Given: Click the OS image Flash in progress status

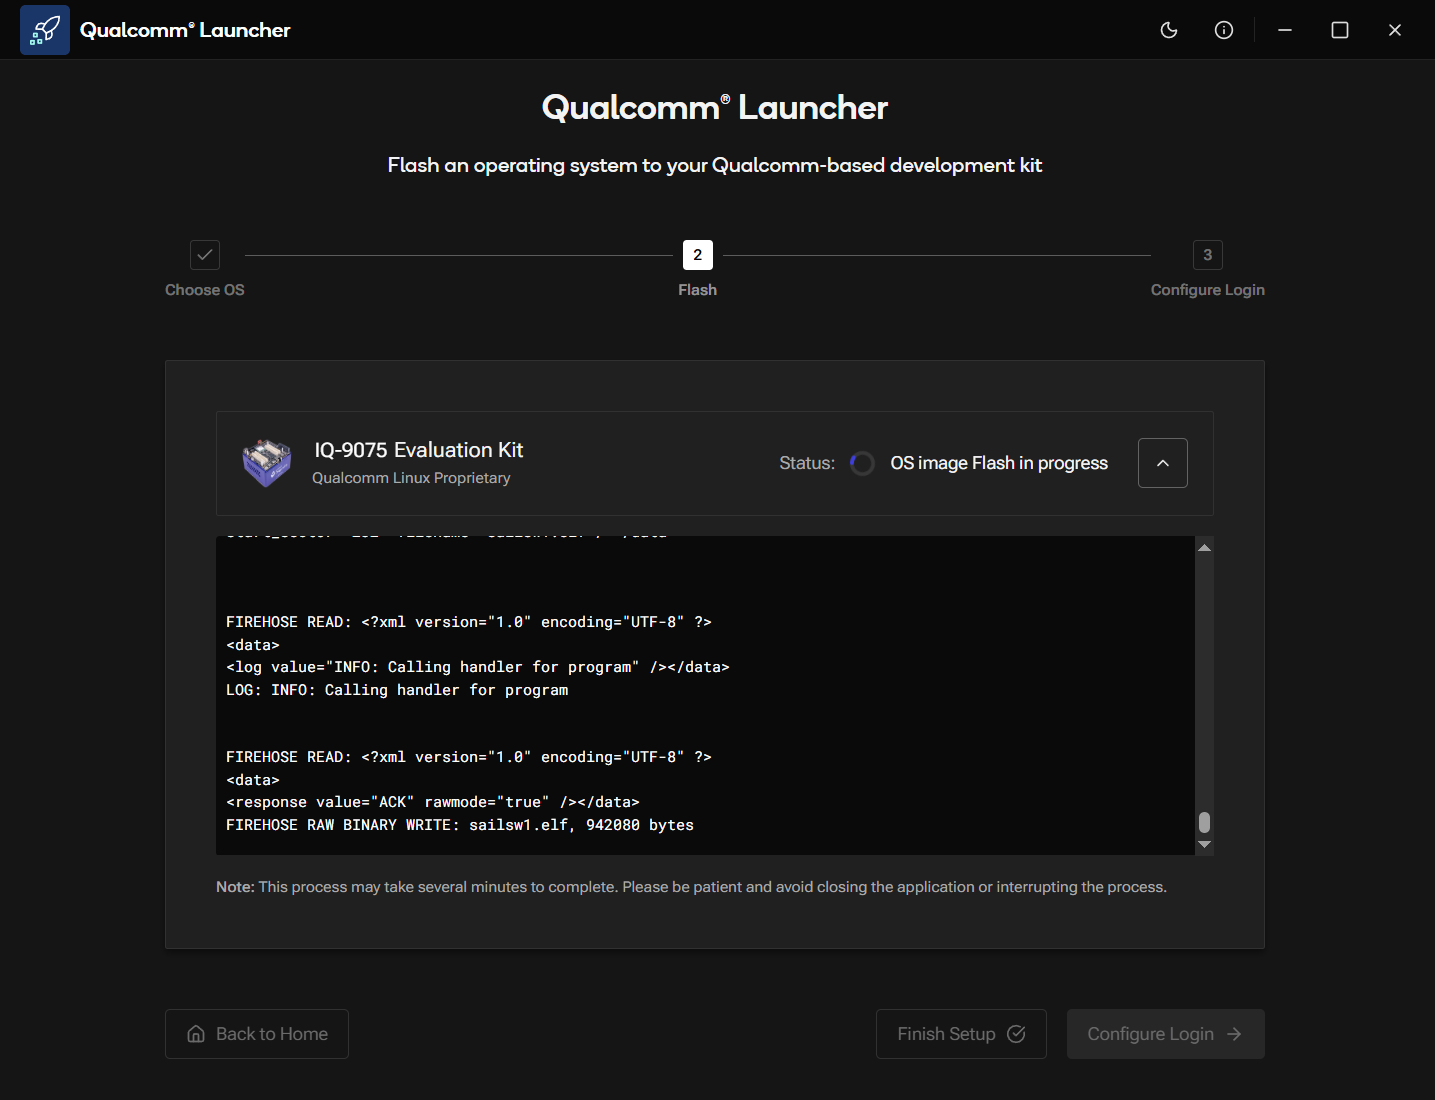Looking at the screenshot, I should (999, 463).
